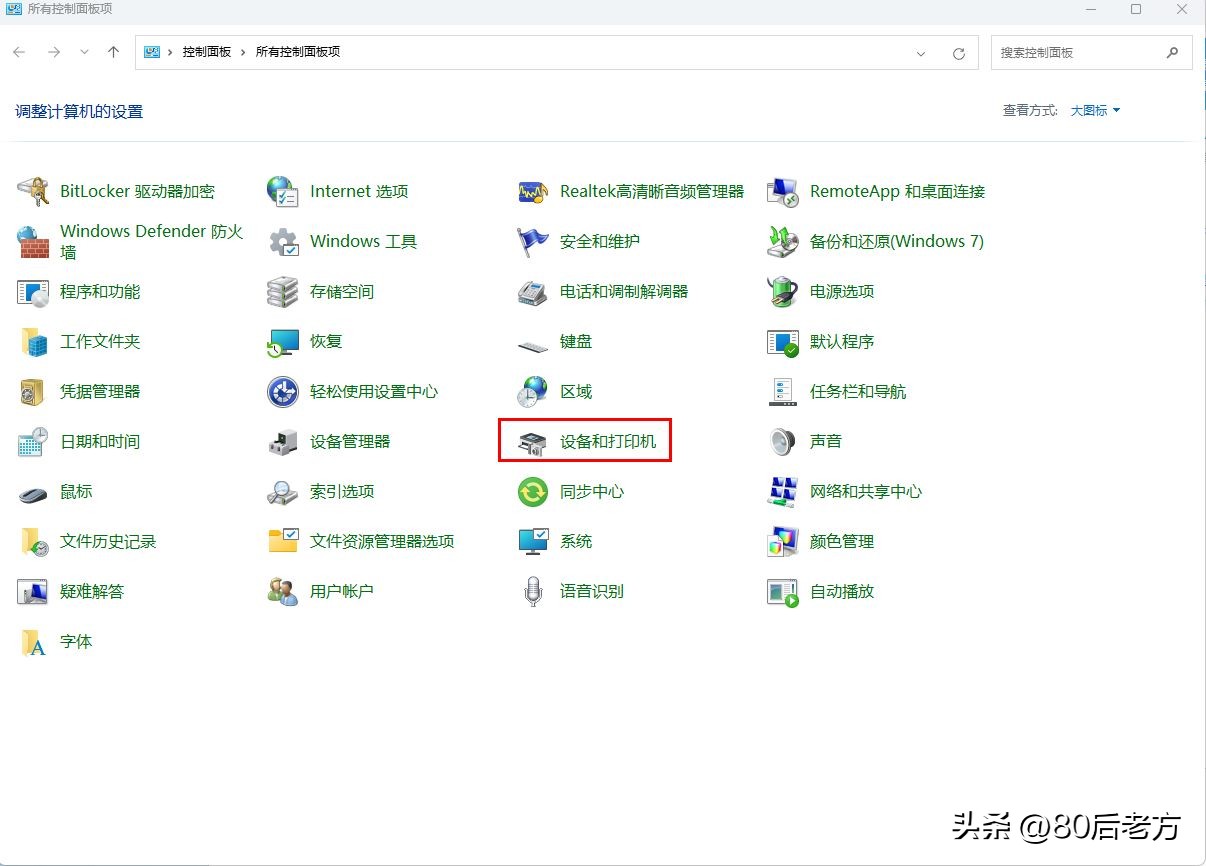Expand the chevron after 控制面板 in breadcrumb
Viewport: 1206px width, 866px height.
pyautogui.click(x=242, y=52)
